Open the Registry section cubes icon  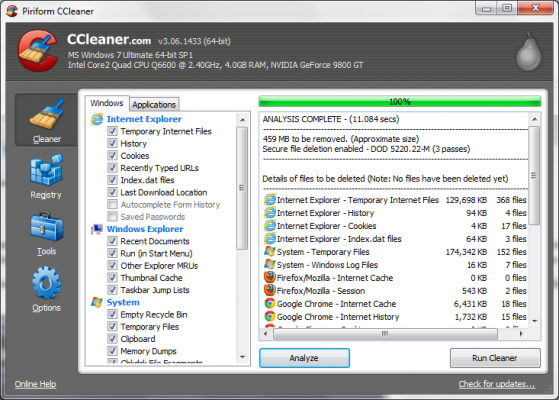47,170
